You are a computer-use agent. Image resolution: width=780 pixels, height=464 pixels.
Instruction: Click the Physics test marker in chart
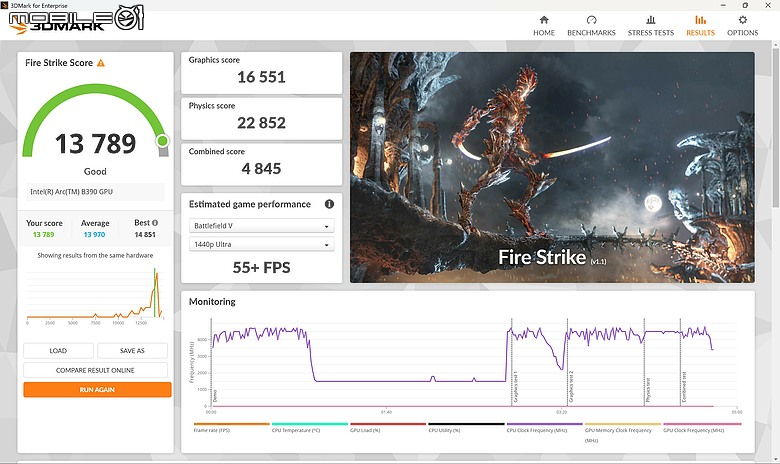648,390
